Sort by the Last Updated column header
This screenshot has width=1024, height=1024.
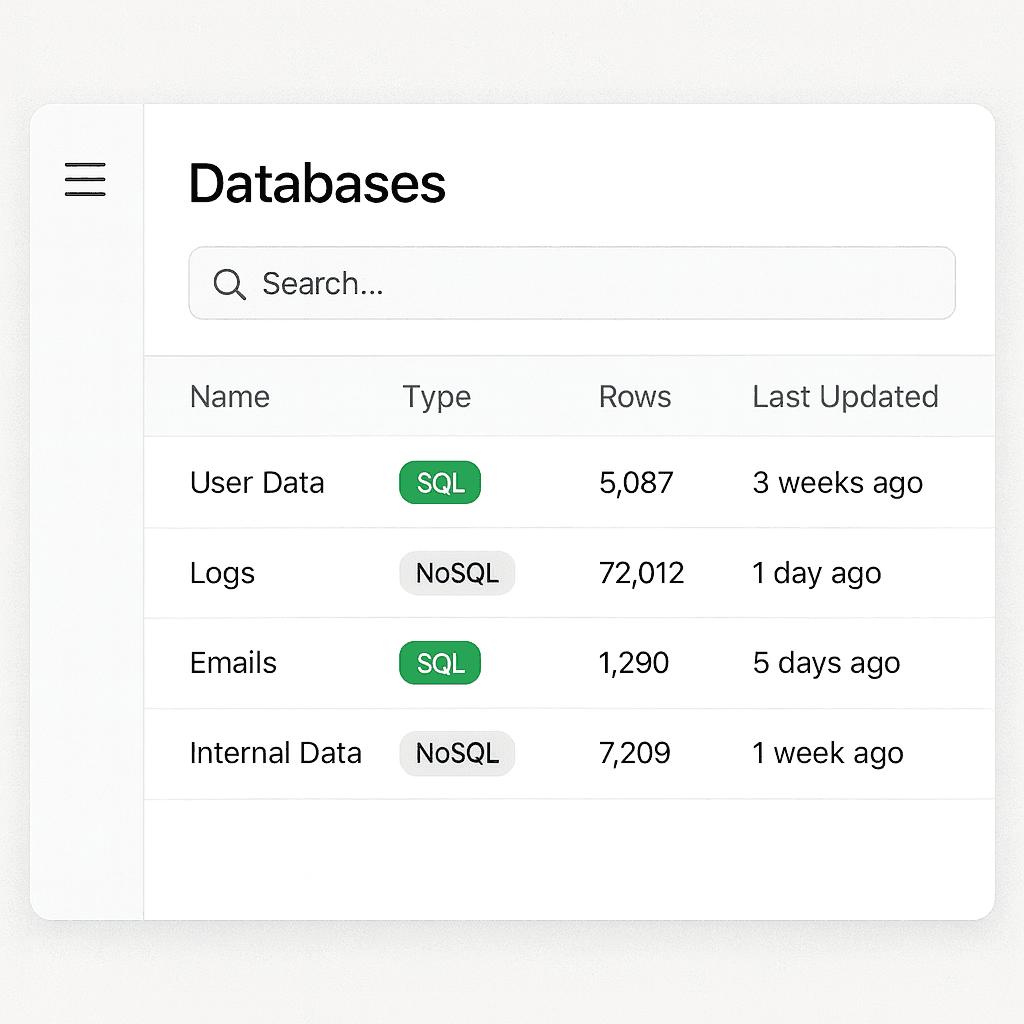845,397
